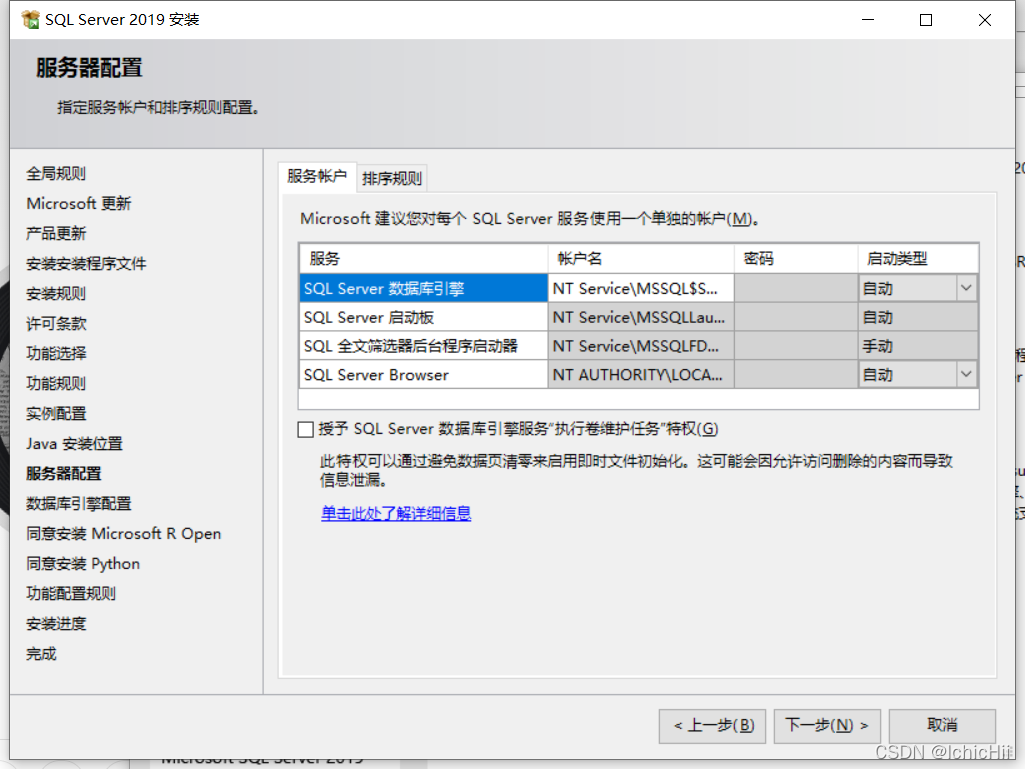This screenshot has height=769, width=1025.
Task: Click the NT Service\MSSQLLau... account cell
Action: [641, 317]
